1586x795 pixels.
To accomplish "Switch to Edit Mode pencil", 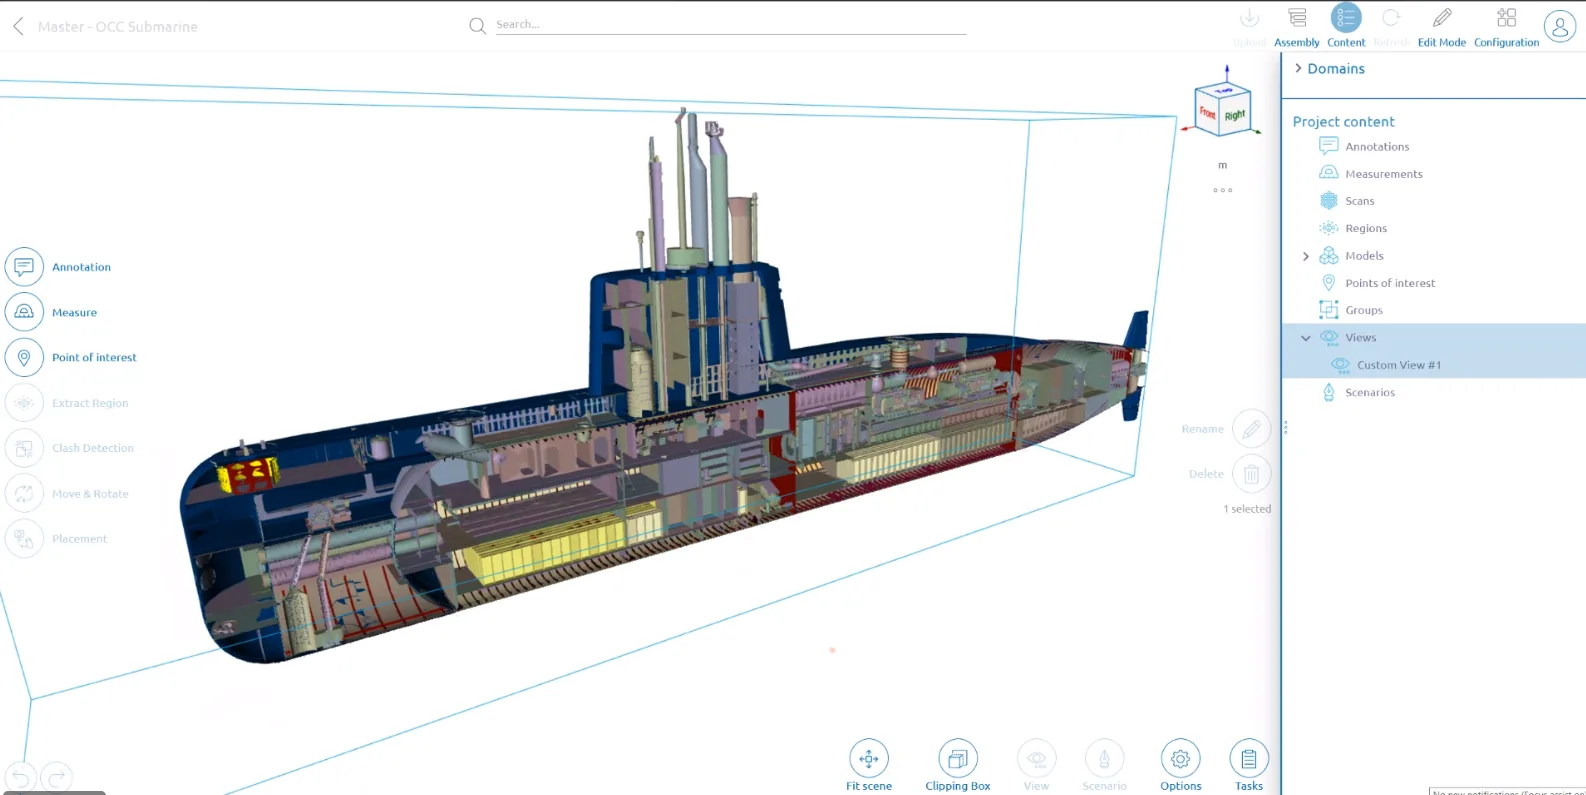I will coord(1442,18).
